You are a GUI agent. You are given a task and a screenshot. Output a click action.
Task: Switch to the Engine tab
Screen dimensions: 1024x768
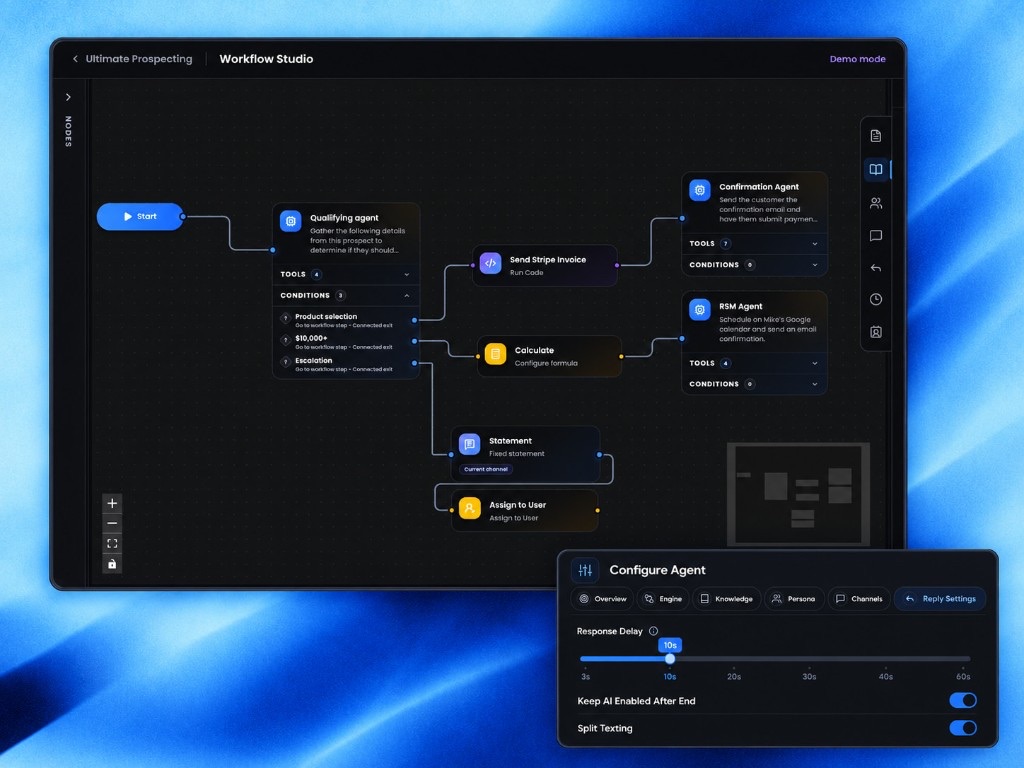[662, 599]
